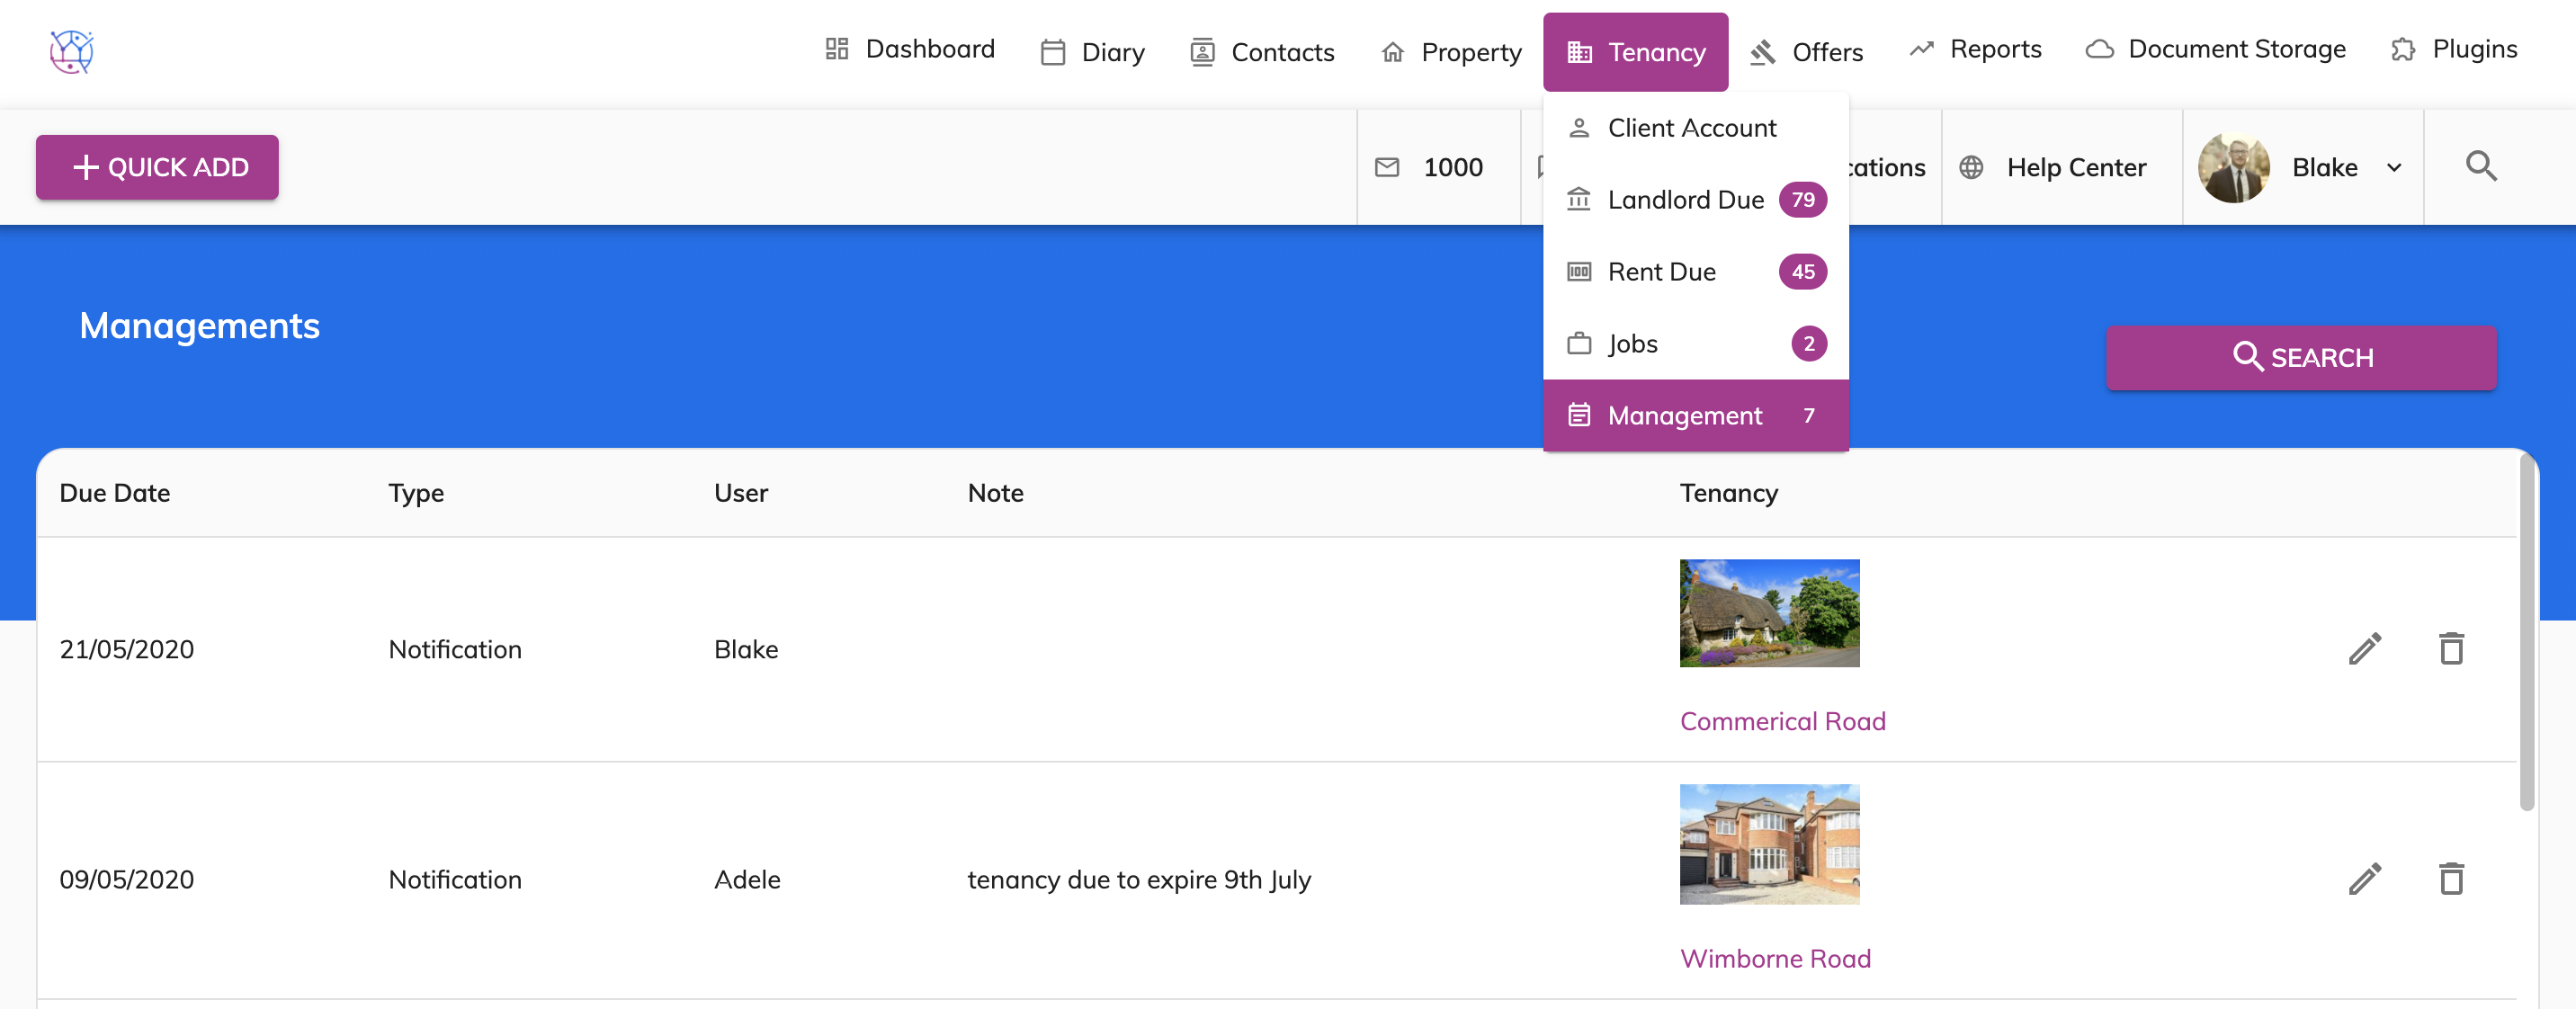Image resolution: width=2576 pixels, height=1009 pixels.
Task: Delete the Commerical Road management entry
Action: coord(2450,649)
